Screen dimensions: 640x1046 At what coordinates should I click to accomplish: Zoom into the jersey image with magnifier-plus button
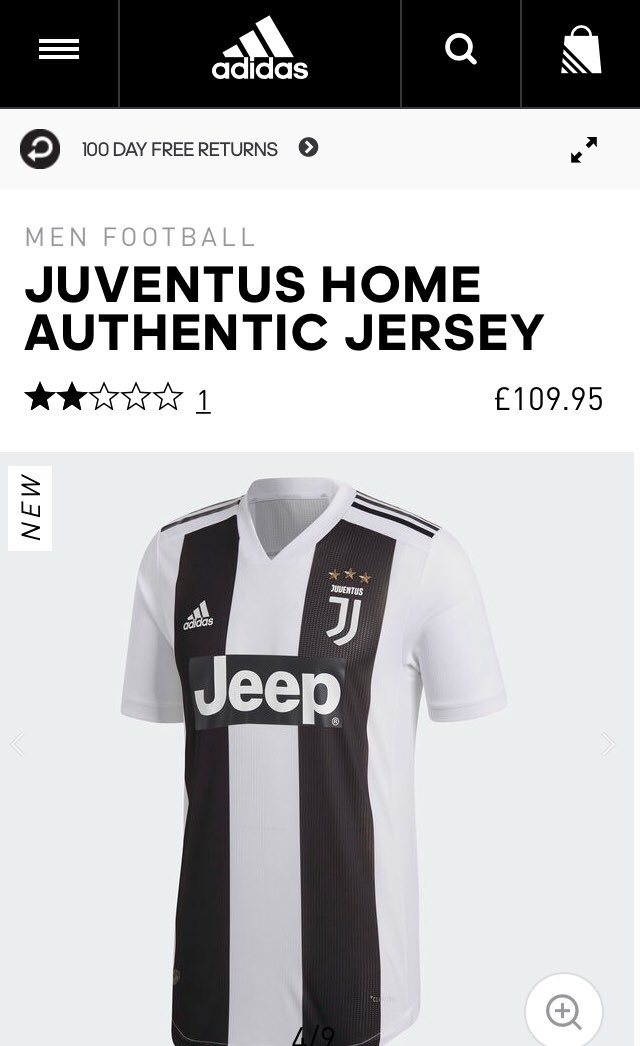point(563,1012)
